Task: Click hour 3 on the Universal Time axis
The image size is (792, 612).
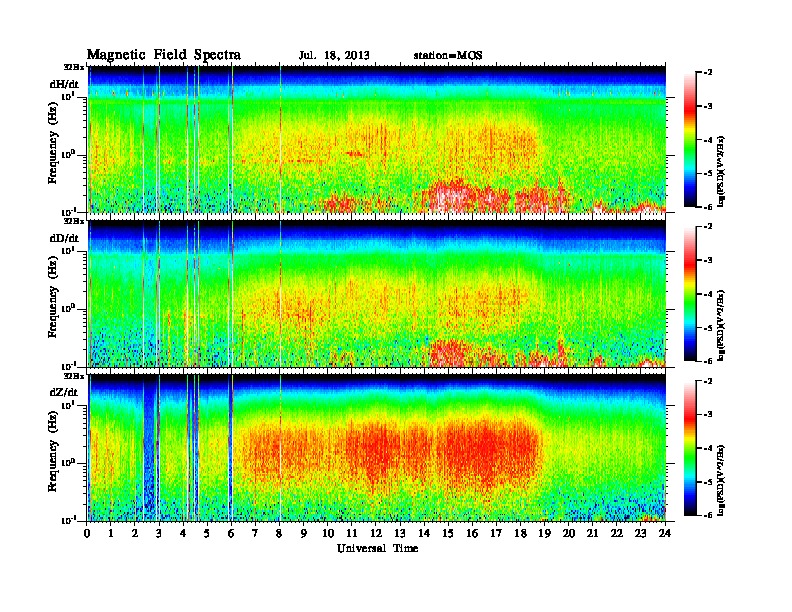Action: [159, 534]
